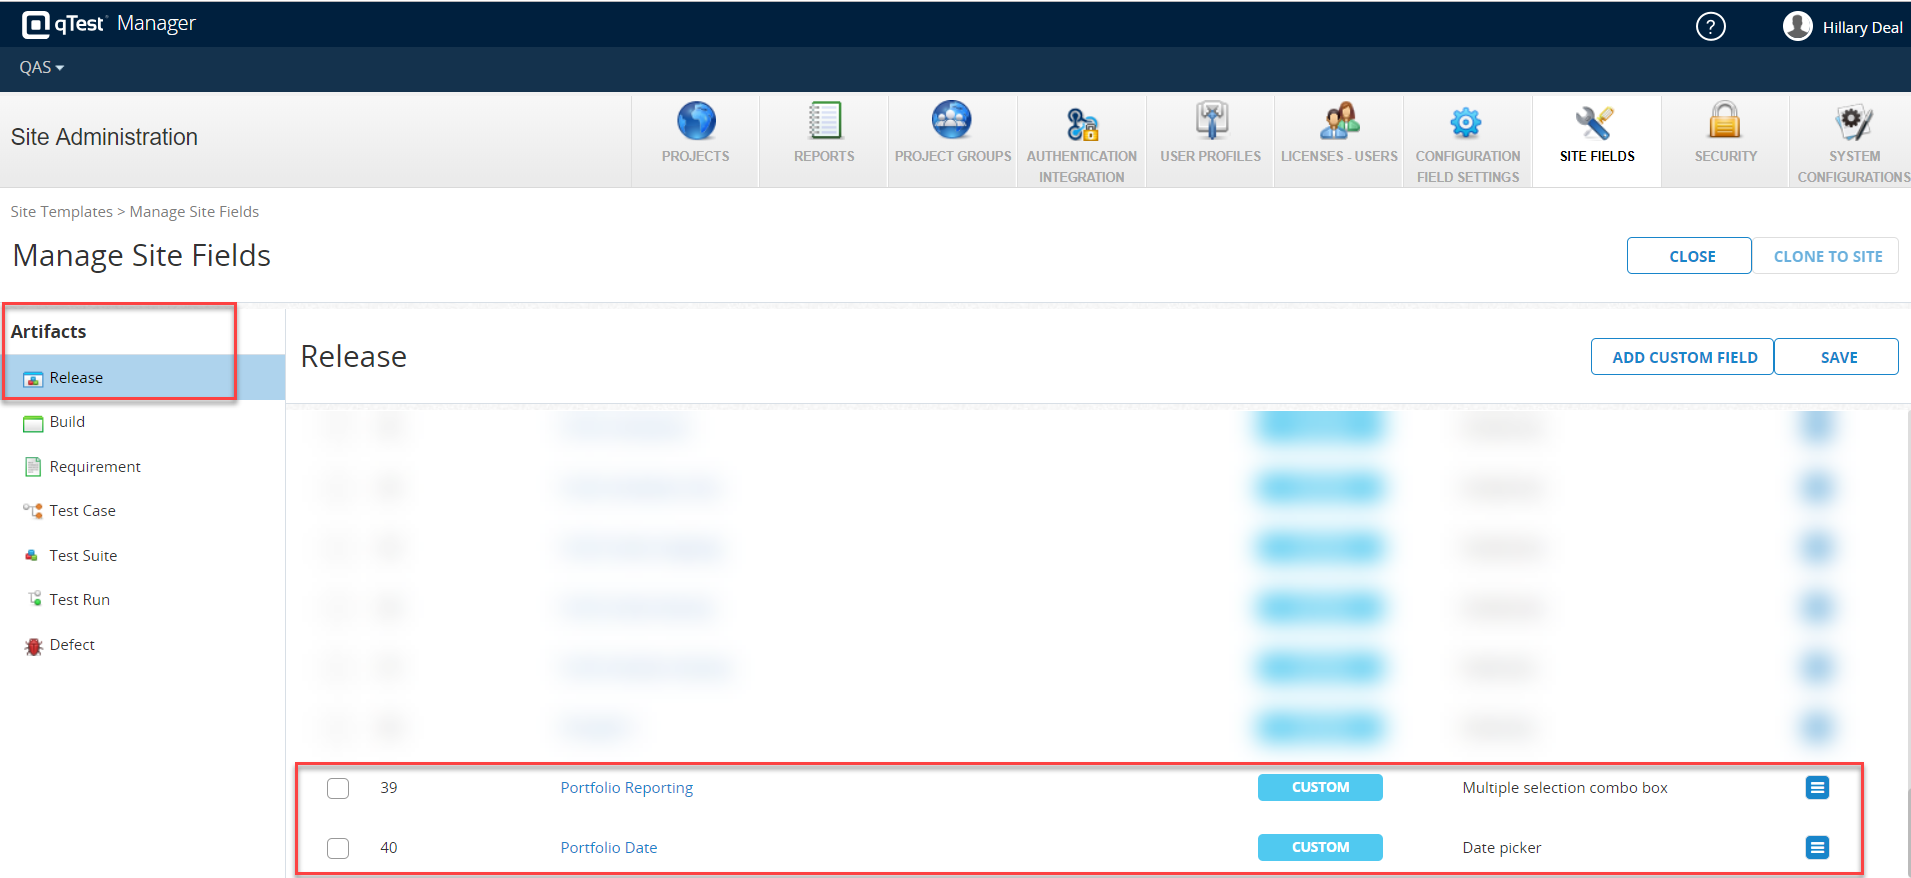Viewport: 1911px width, 878px height.
Task: Open the Security tab label
Action: coord(1726,156)
